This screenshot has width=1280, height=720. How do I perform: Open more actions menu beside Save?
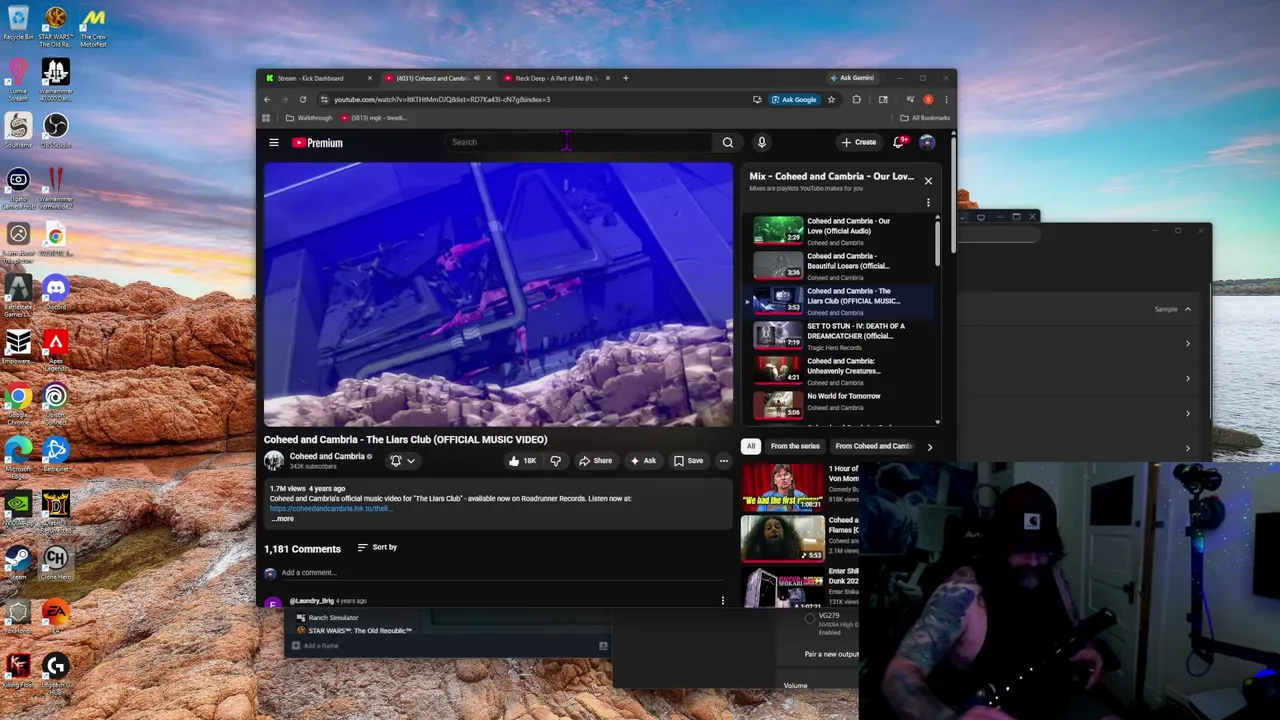tap(723, 461)
